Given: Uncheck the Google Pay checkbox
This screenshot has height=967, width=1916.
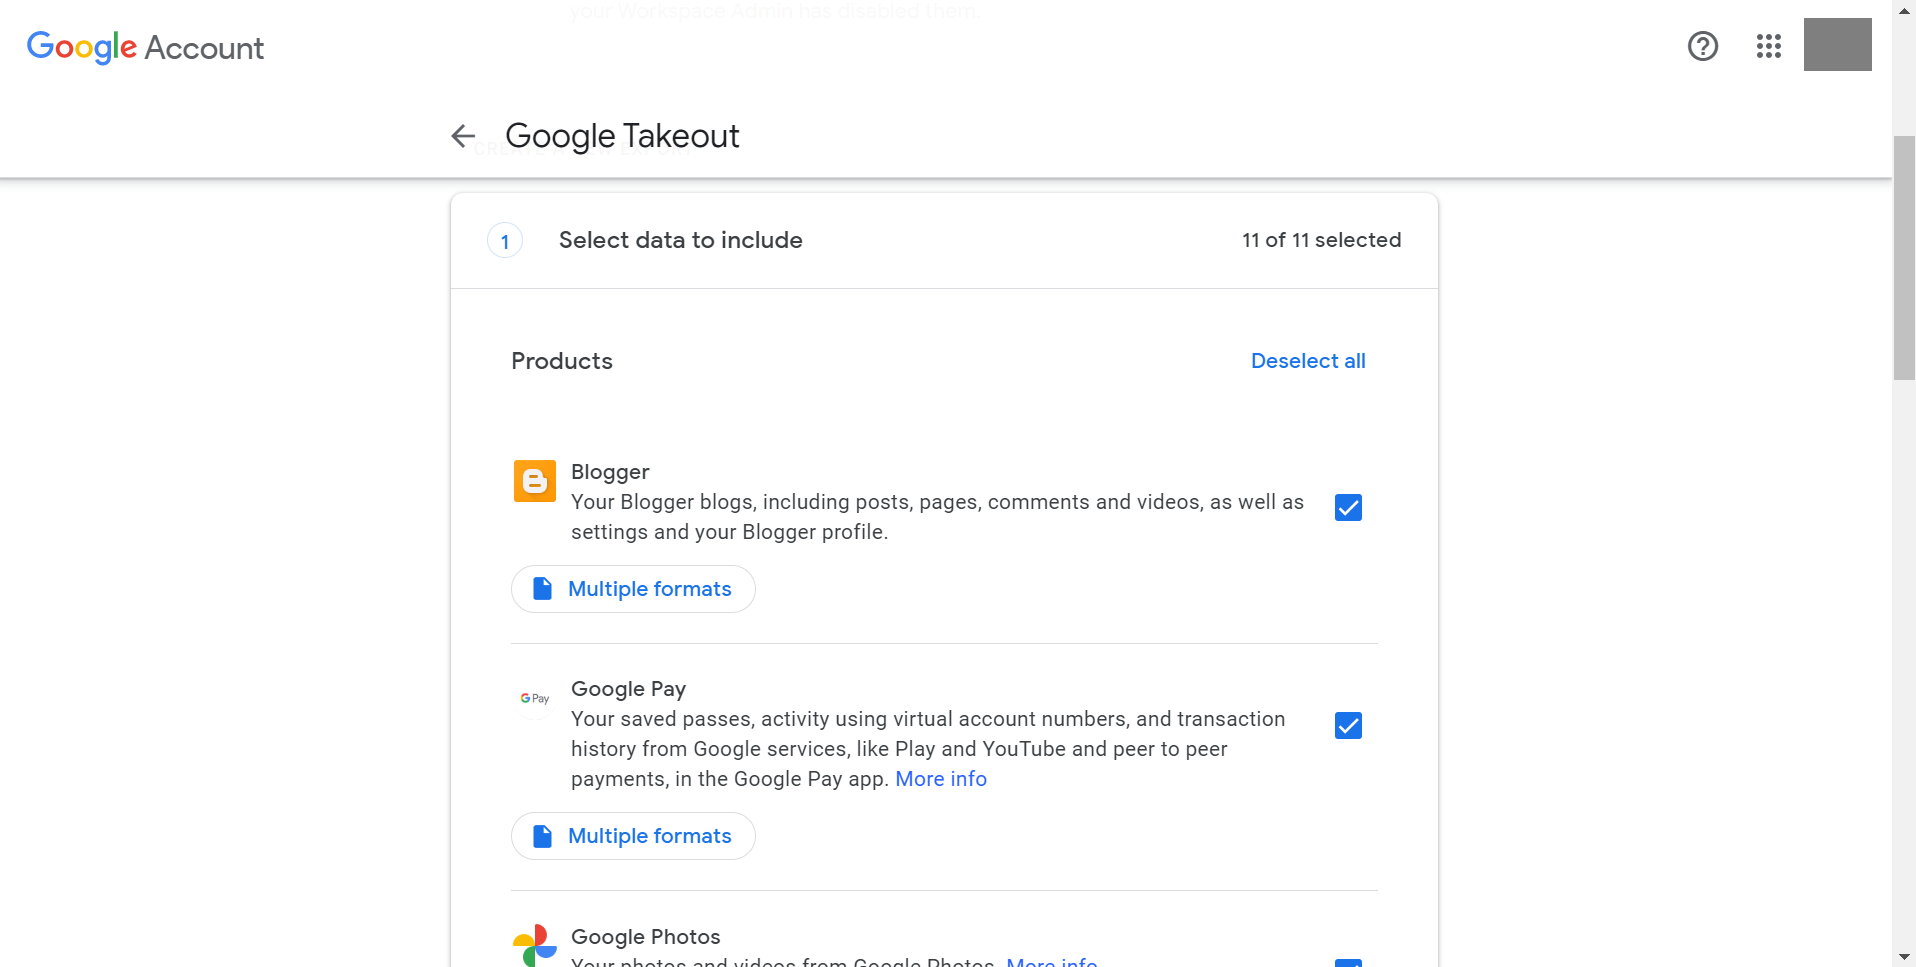Looking at the screenshot, I should (1348, 725).
